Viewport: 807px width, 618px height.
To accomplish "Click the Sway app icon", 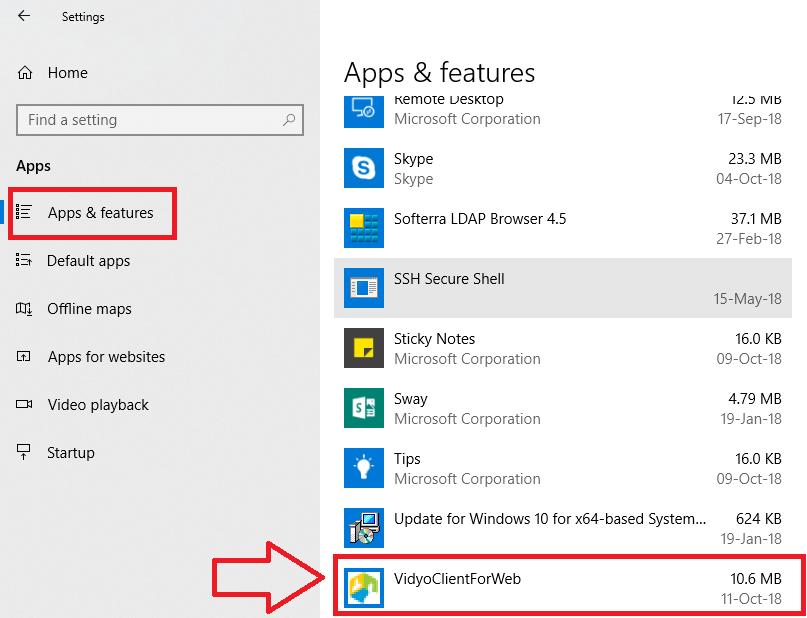I will click(364, 408).
